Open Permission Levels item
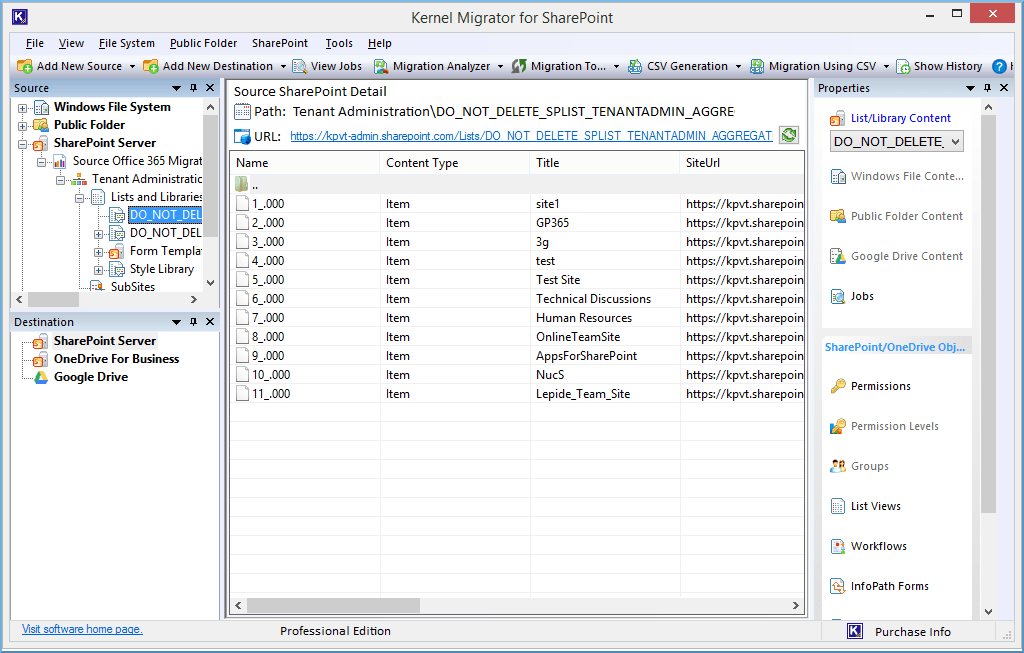 click(884, 426)
